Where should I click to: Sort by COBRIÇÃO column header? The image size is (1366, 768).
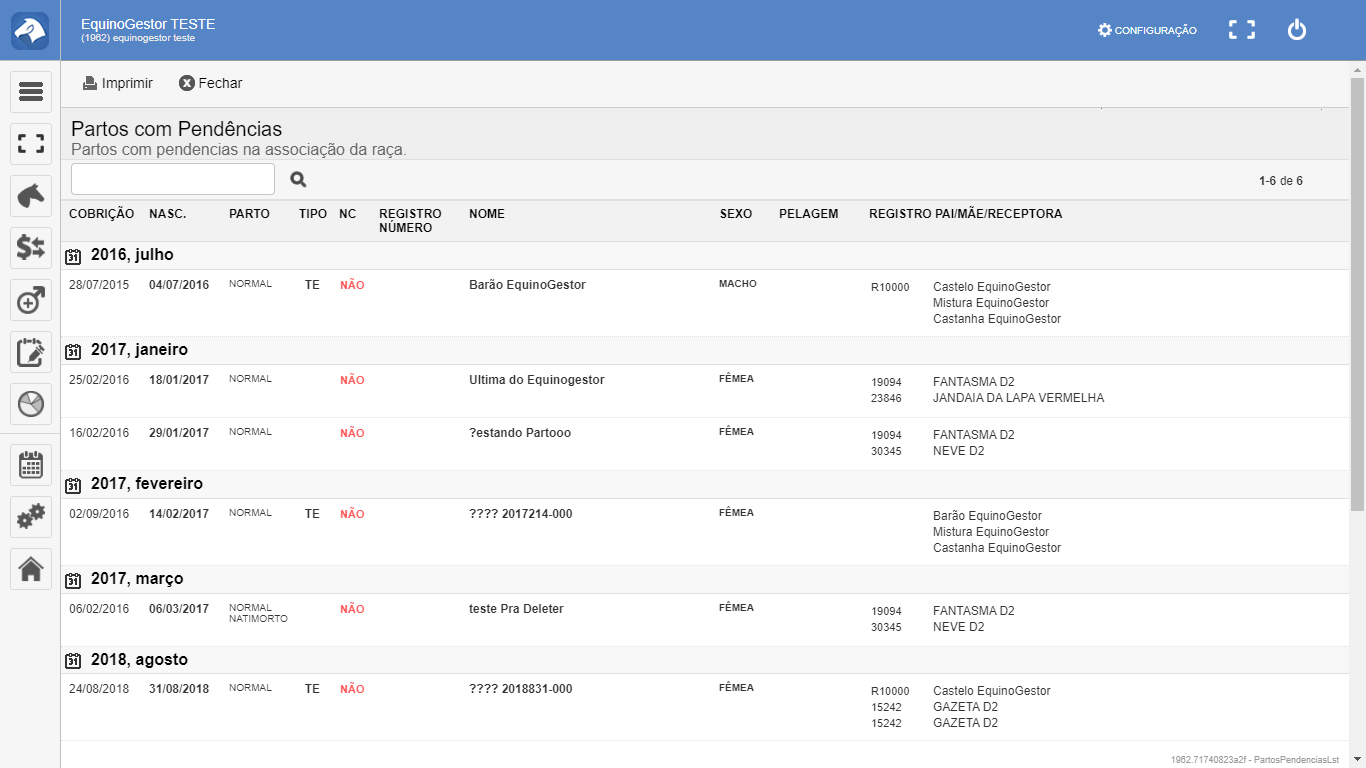point(102,214)
